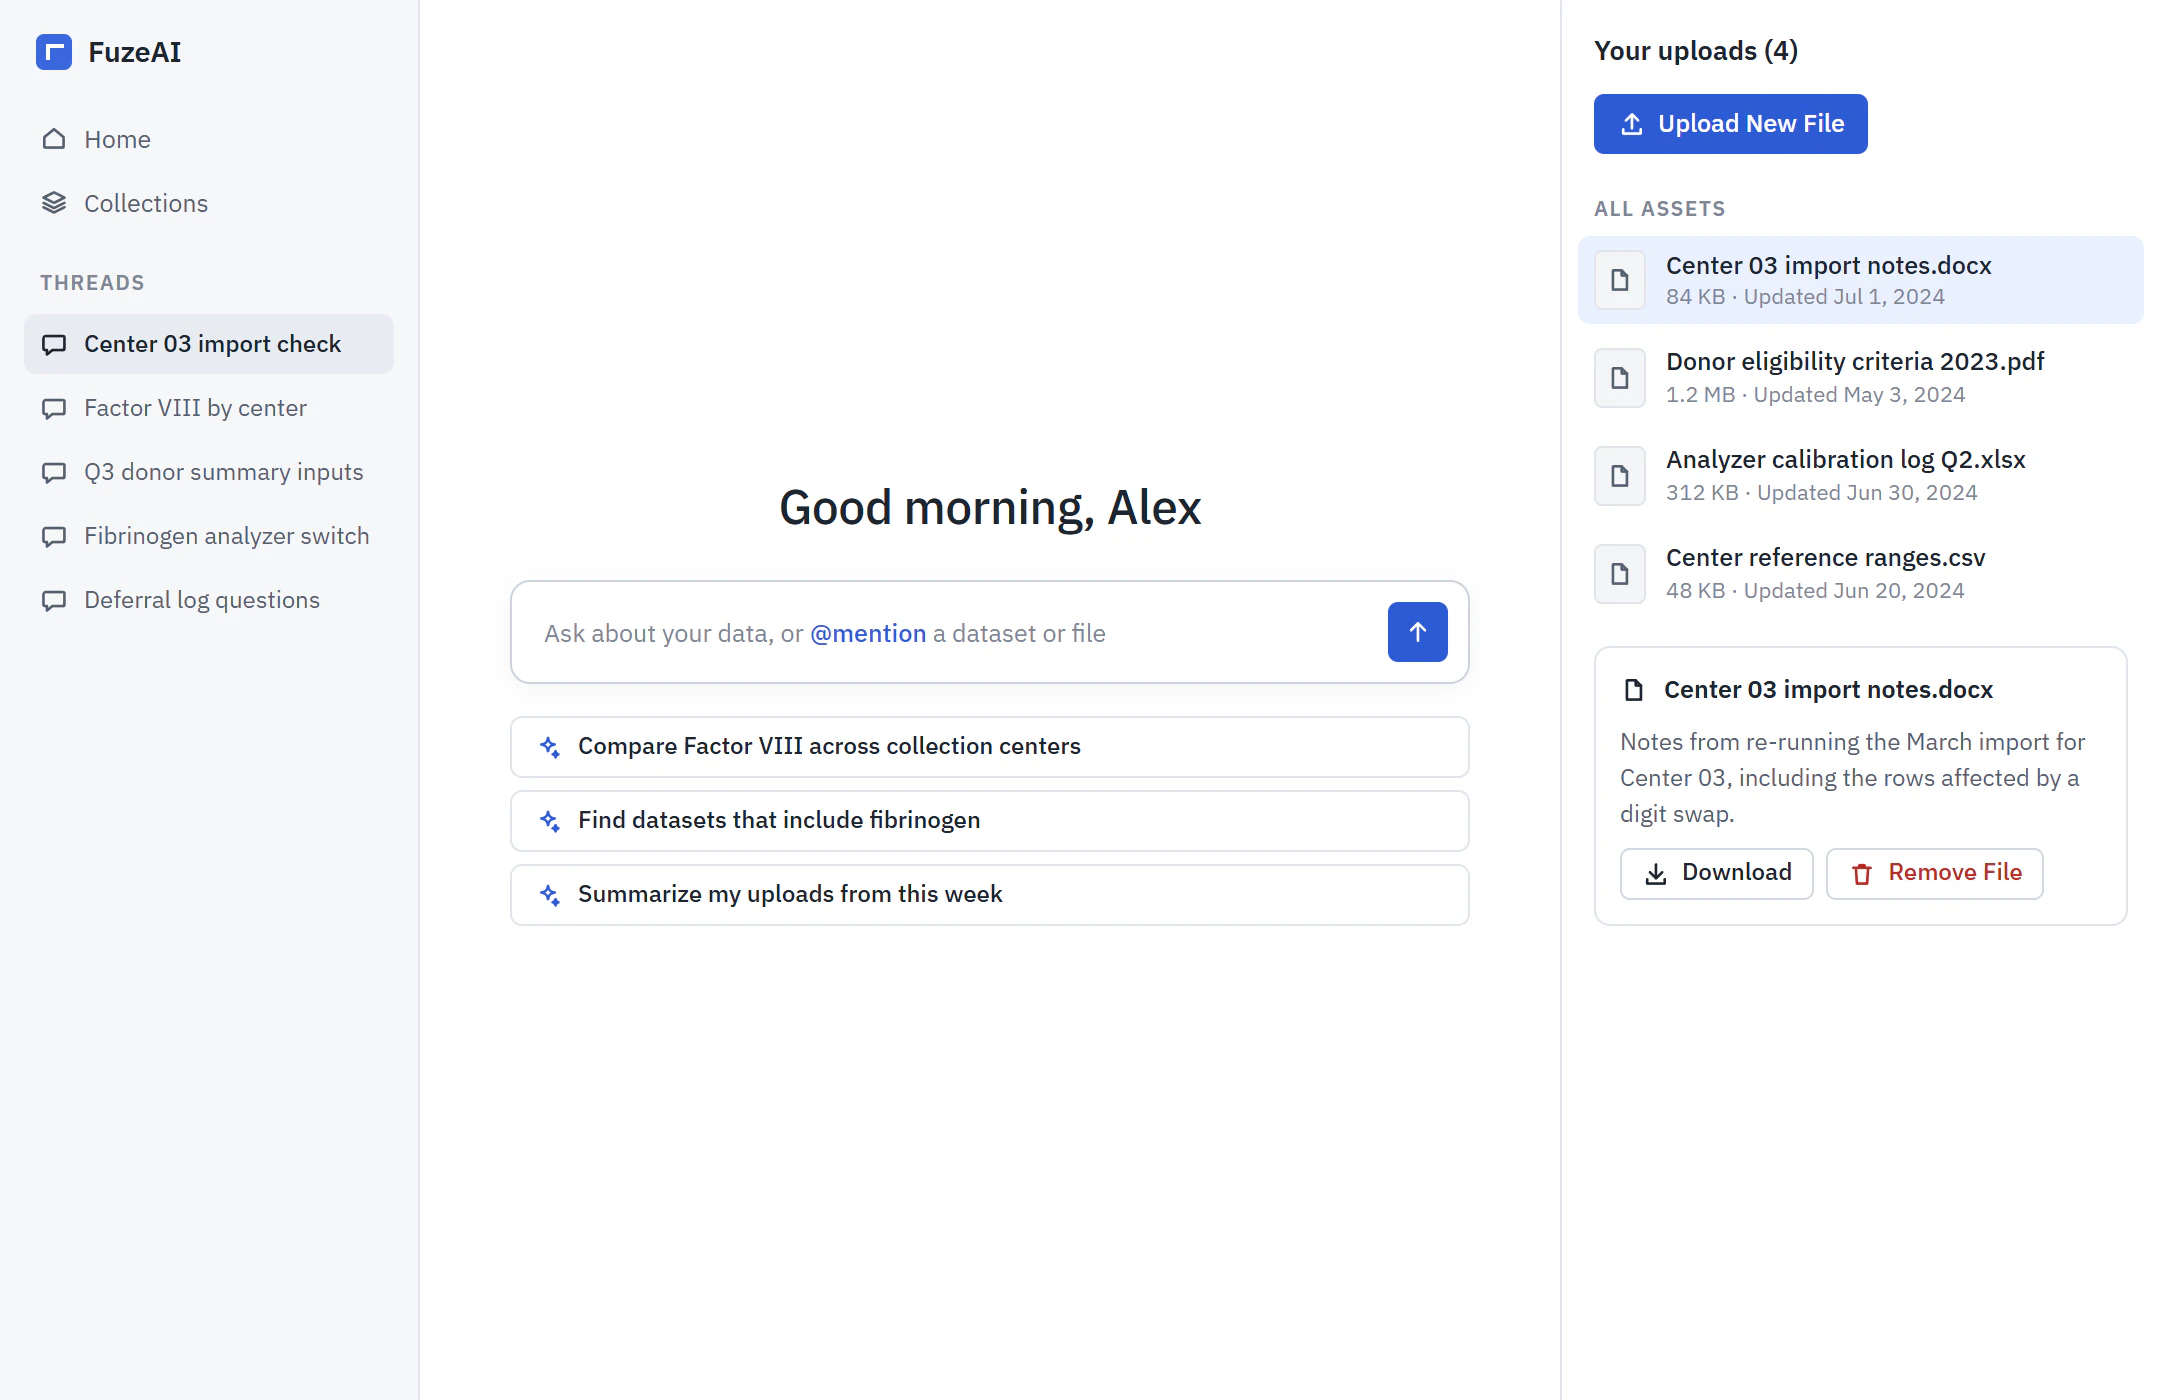
Task: Click the Collections layers icon
Action: (x=54, y=203)
